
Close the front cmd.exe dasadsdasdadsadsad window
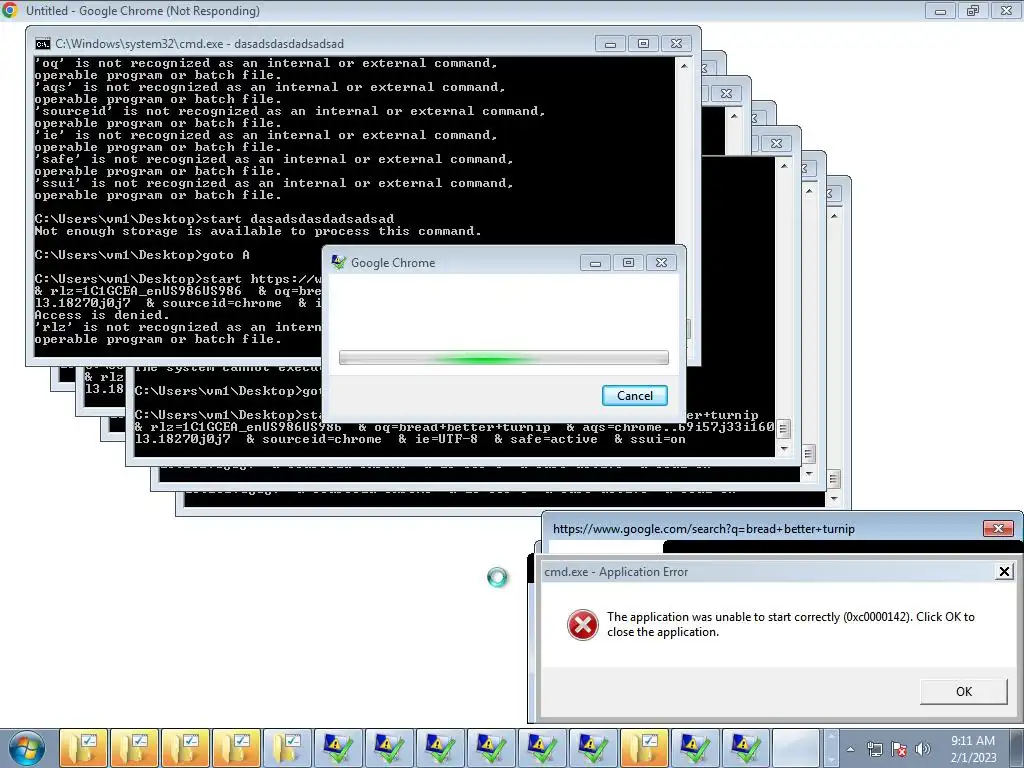pos(677,44)
